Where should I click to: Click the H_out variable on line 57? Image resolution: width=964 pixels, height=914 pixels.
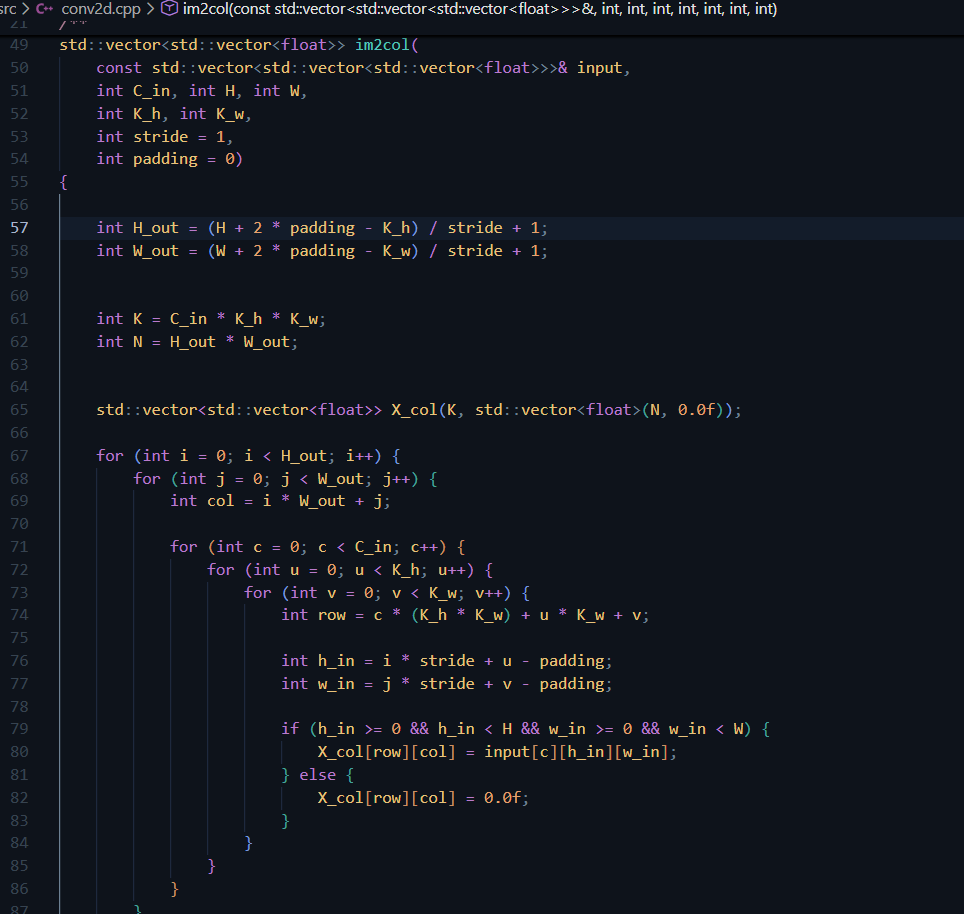pos(154,227)
